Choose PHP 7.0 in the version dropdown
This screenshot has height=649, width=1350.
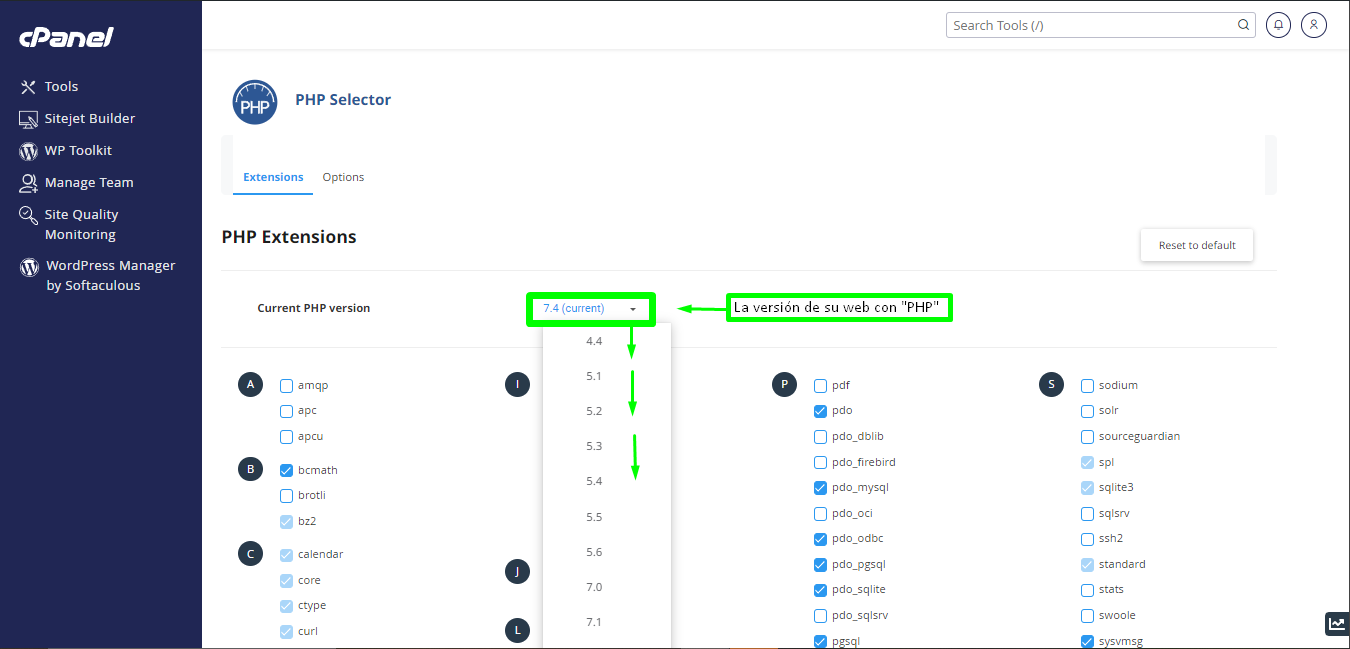594,586
